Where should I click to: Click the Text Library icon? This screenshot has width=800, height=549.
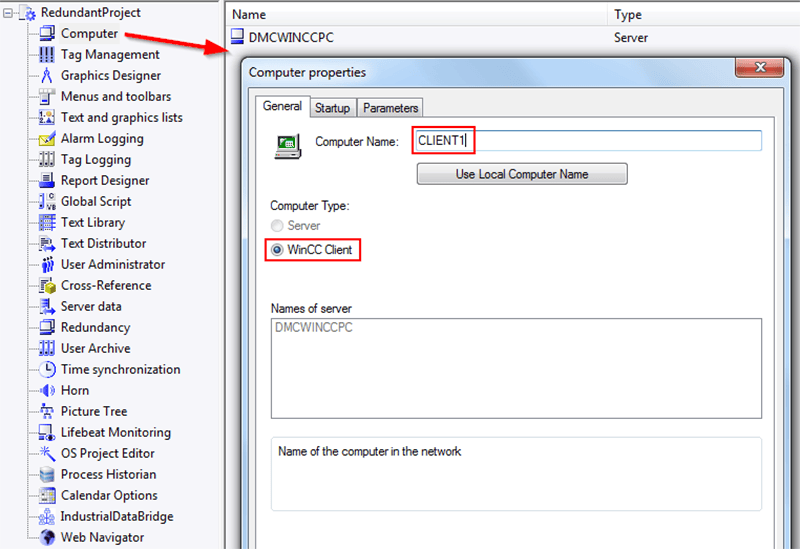47,222
